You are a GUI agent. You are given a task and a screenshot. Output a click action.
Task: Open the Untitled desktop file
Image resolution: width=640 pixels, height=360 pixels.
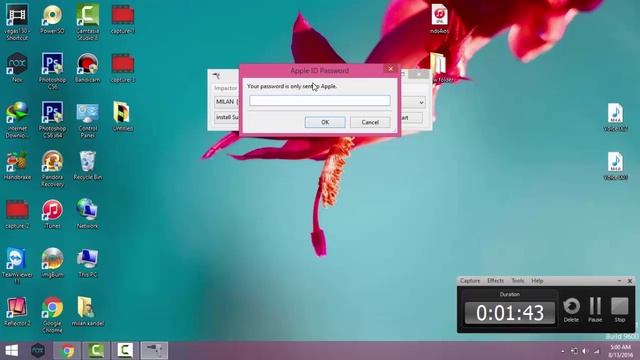123,116
